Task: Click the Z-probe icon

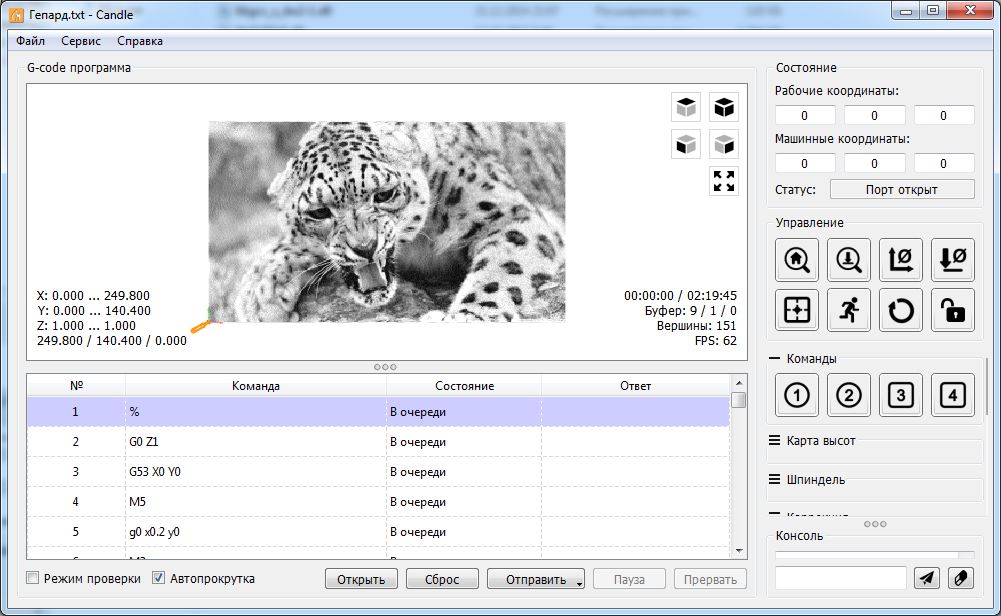Action: coord(849,260)
